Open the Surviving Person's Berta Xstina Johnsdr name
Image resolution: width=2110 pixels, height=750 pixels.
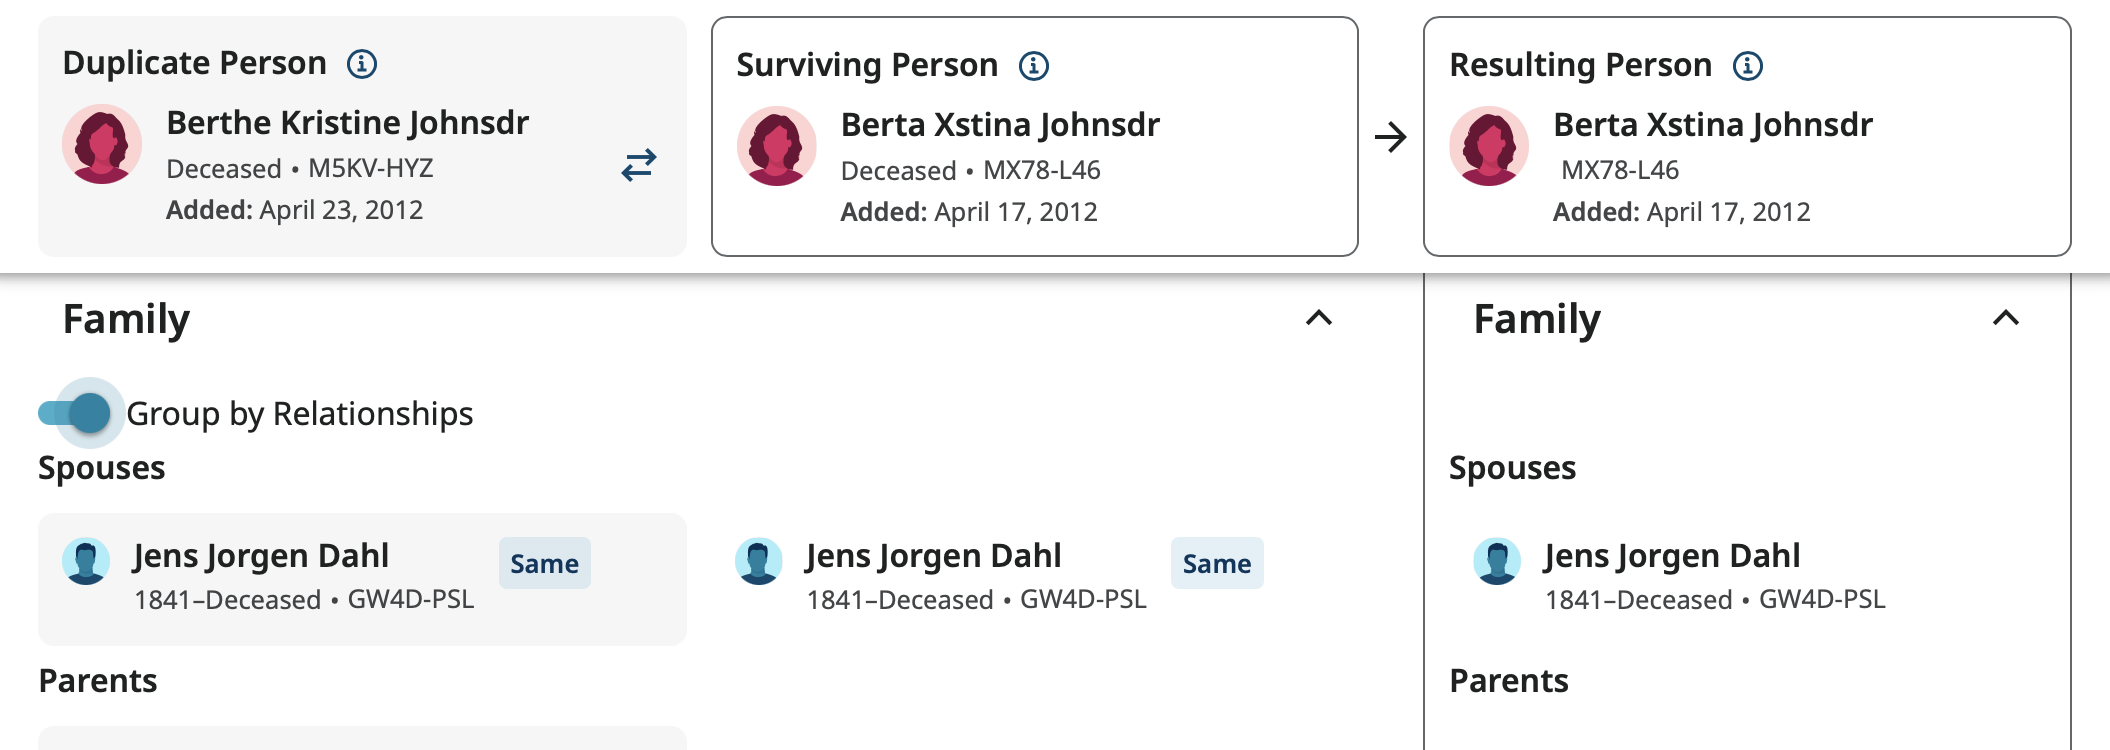(x=1000, y=125)
